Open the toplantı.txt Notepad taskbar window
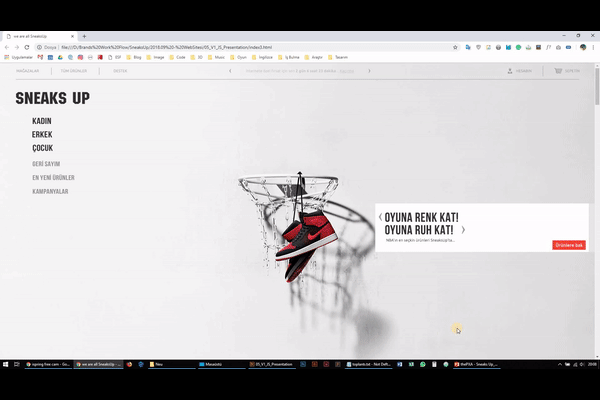The image size is (600, 400). pos(369,364)
